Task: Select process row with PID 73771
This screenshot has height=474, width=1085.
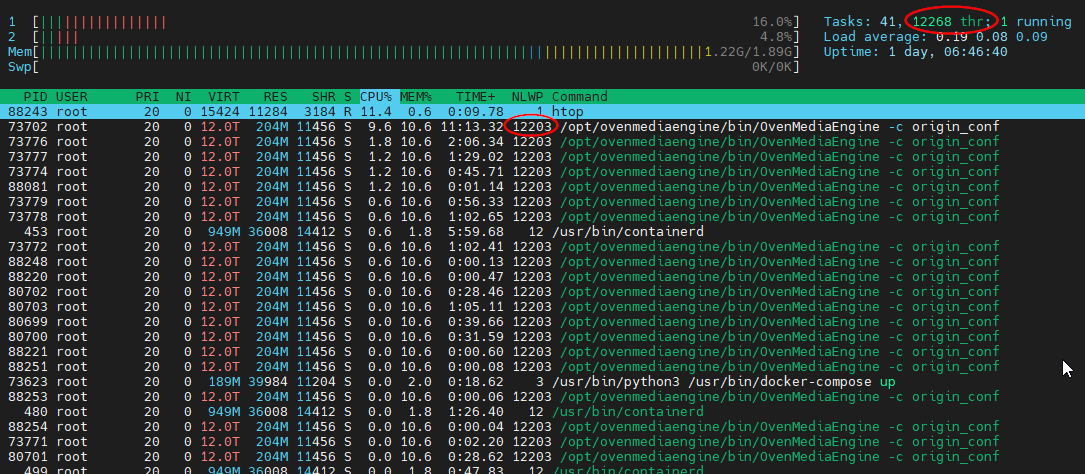Action: point(542,441)
